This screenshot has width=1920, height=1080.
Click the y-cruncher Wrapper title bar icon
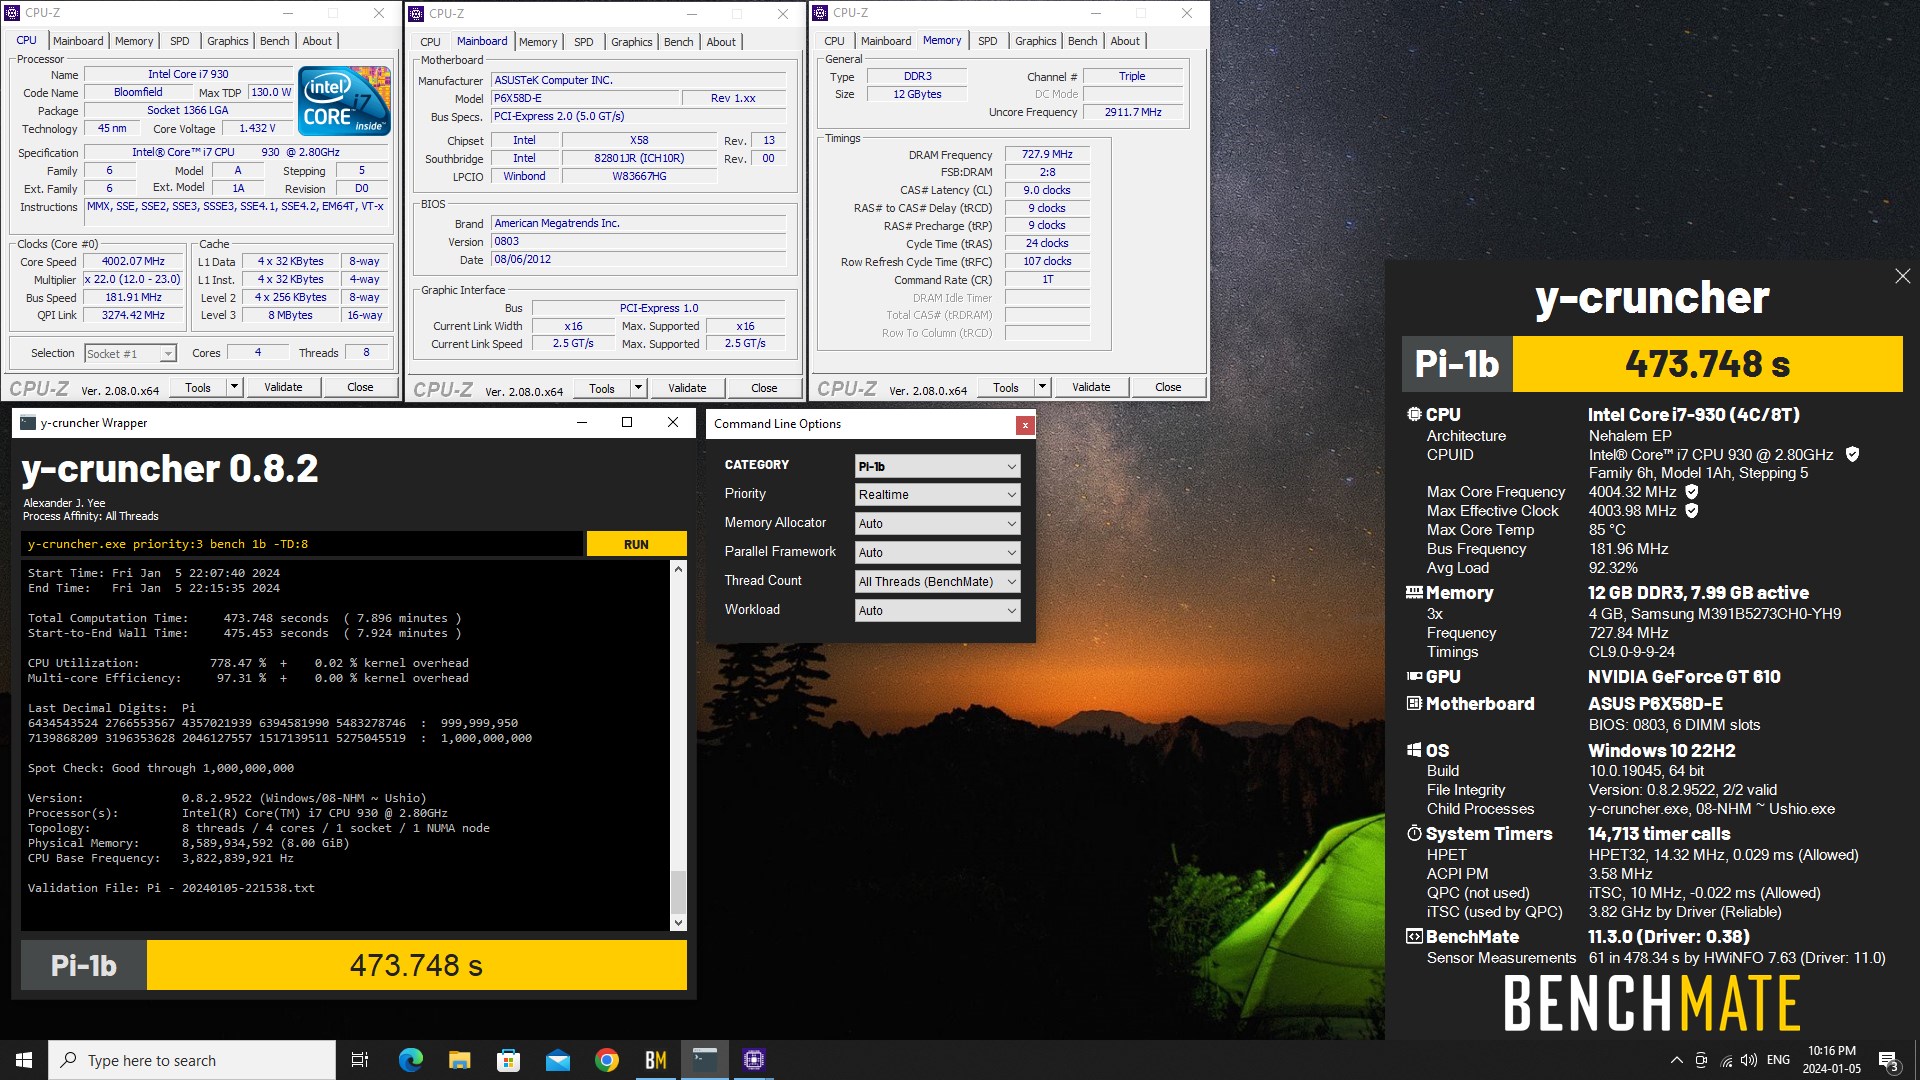(x=28, y=422)
